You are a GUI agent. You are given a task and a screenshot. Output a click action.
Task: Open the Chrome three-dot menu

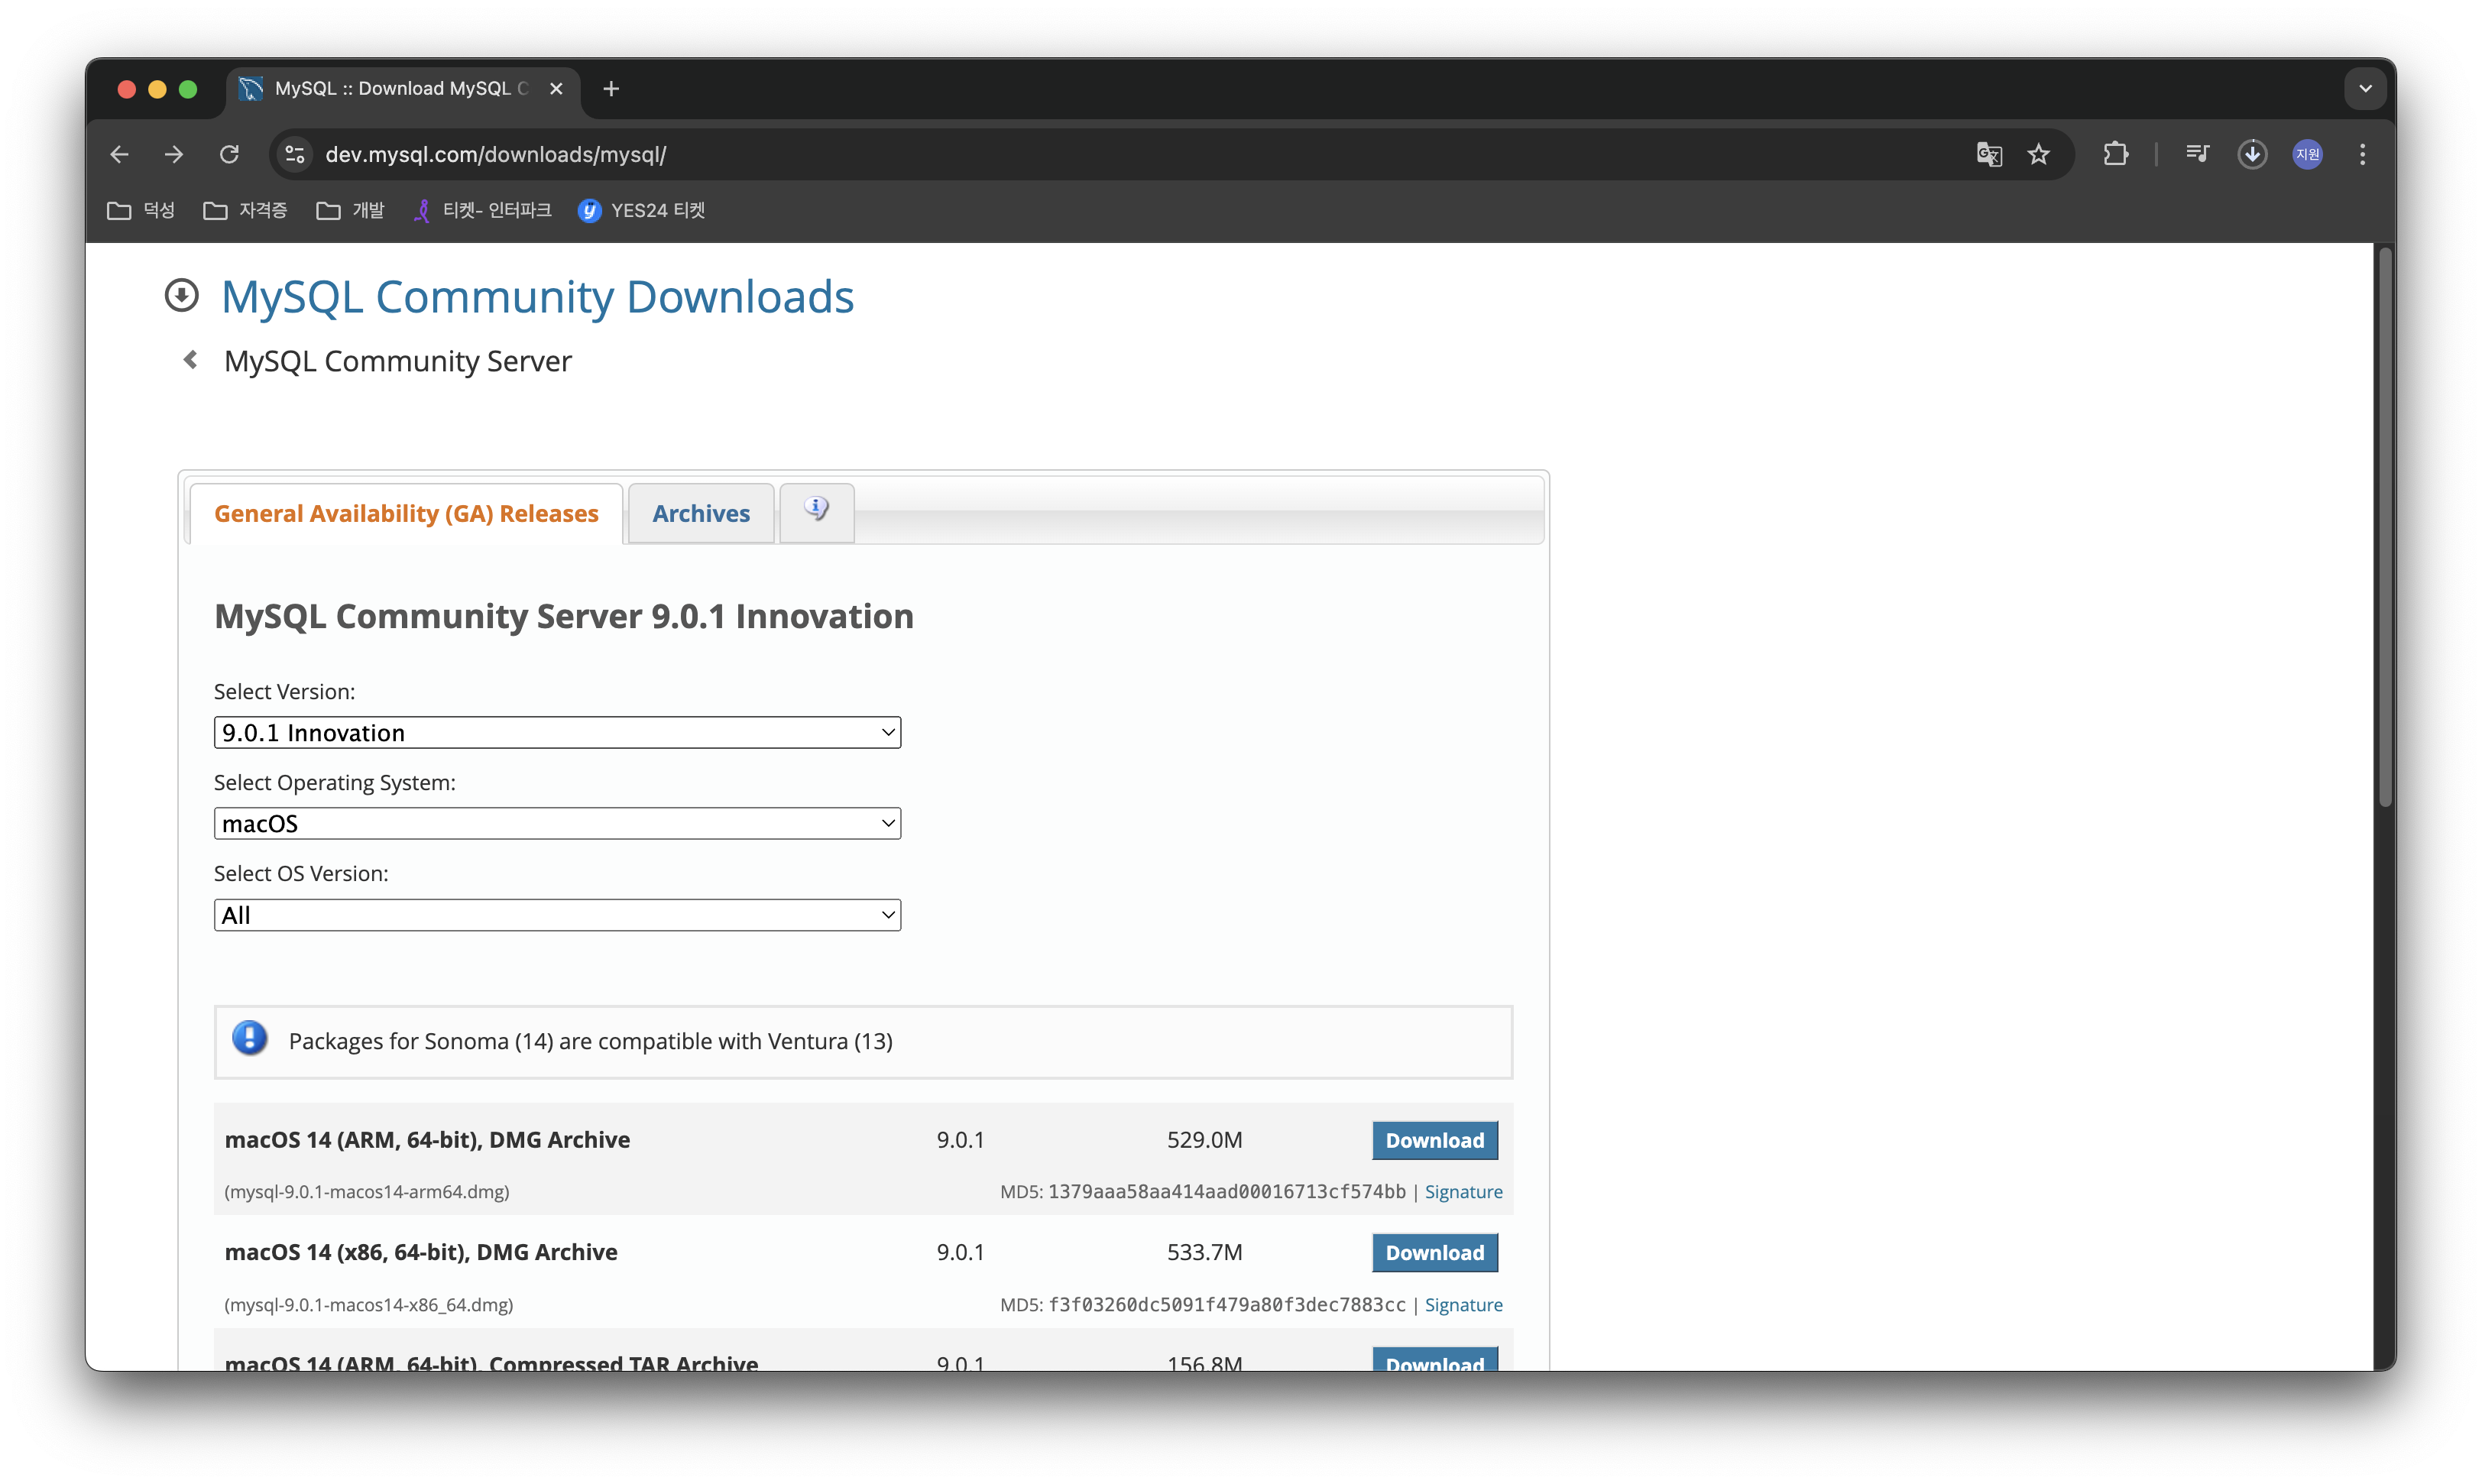coord(2362,154)
